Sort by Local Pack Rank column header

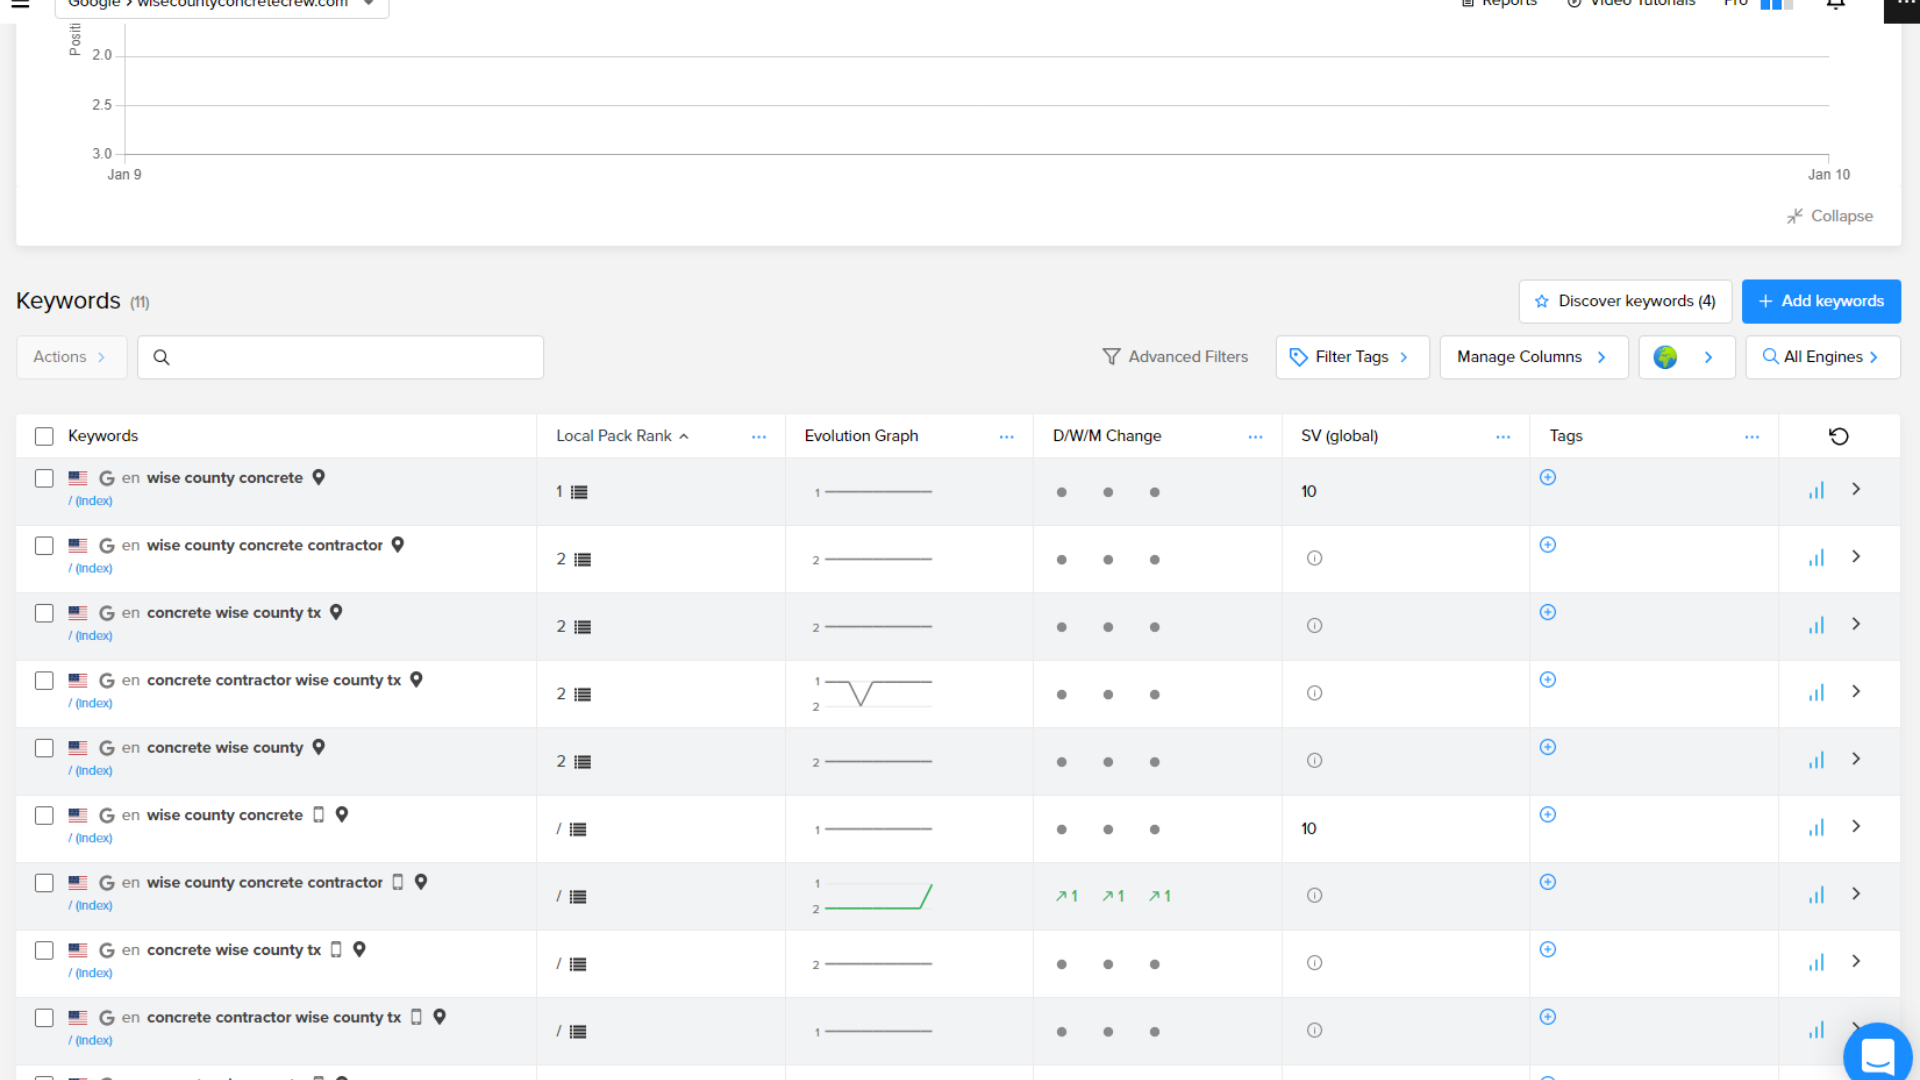[x=621, y=436]
